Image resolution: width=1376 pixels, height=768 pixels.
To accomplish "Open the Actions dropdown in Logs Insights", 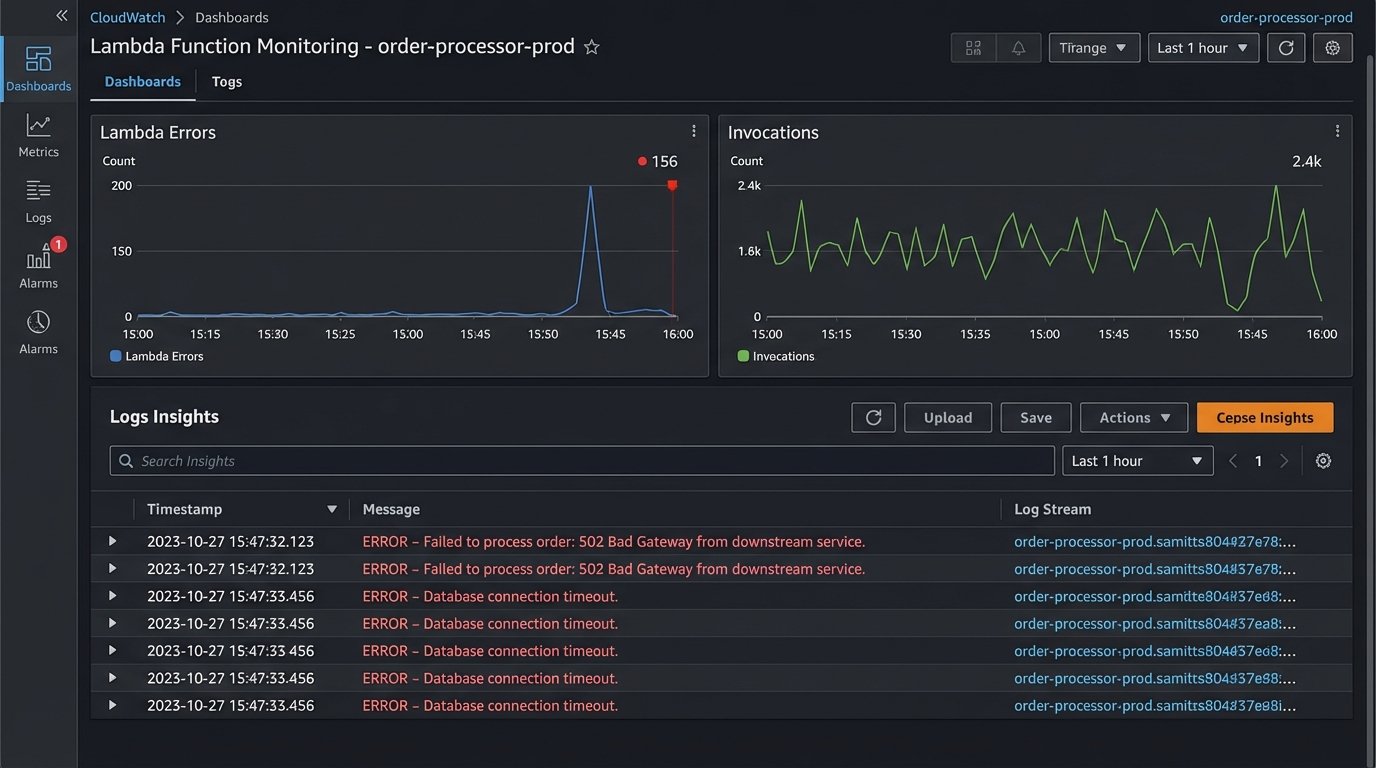I will pyautogui.click(x=1133, y=417).
